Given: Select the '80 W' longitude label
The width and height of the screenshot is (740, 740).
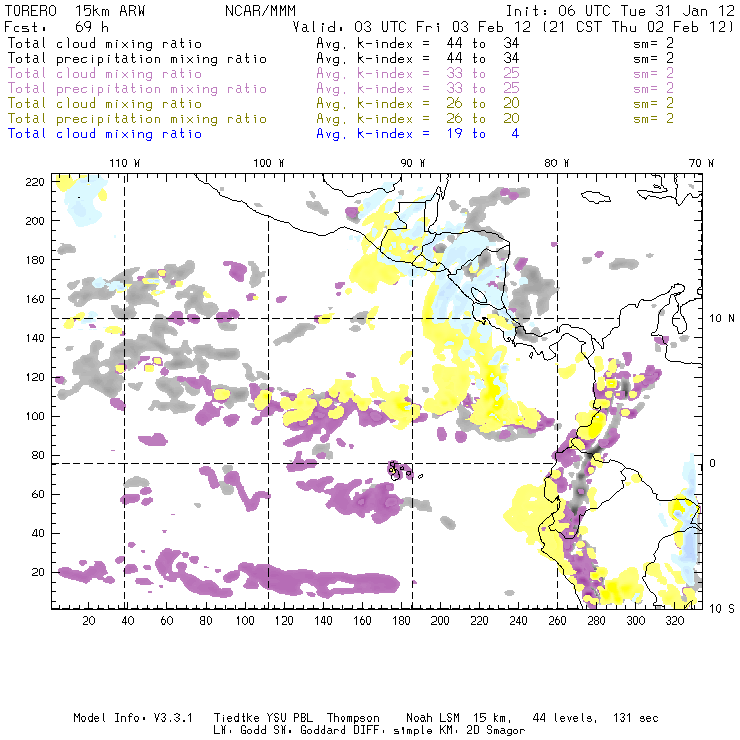Looking at the screenshot, I should 556,163.
